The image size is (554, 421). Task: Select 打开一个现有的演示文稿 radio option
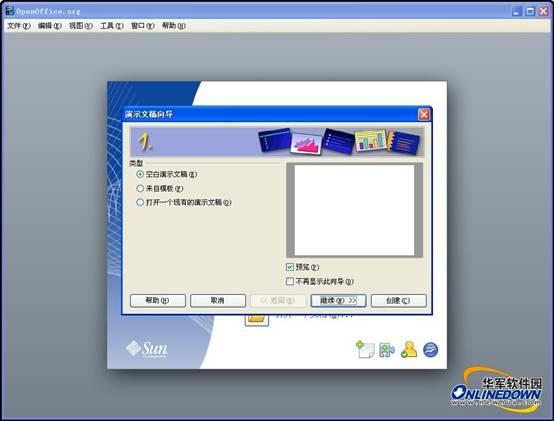click(140, 202)
